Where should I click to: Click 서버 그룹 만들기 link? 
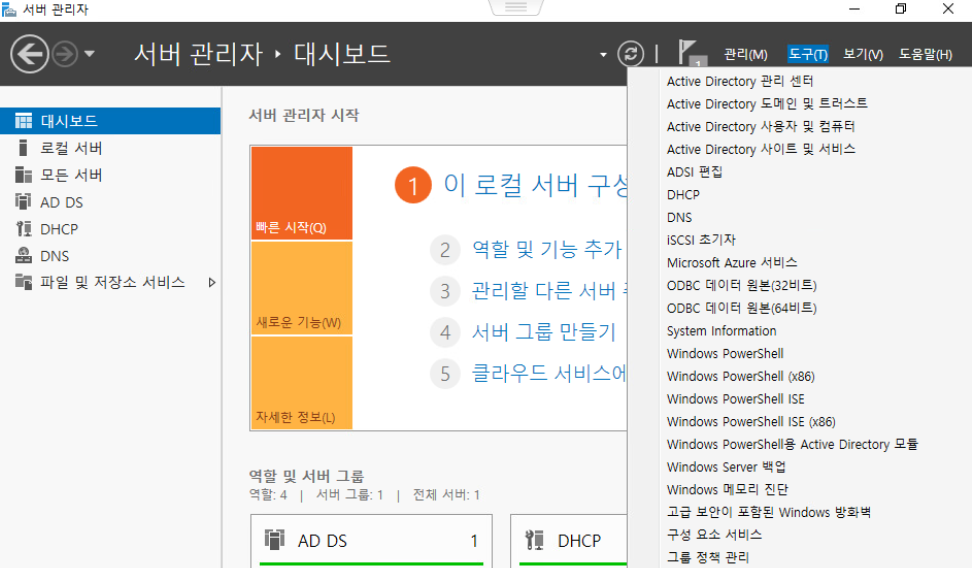point(544,332)
